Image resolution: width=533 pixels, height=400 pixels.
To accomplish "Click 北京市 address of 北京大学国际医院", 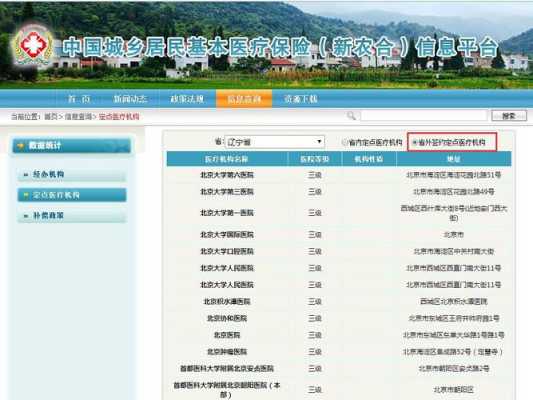I will click(x=453, y=234).
